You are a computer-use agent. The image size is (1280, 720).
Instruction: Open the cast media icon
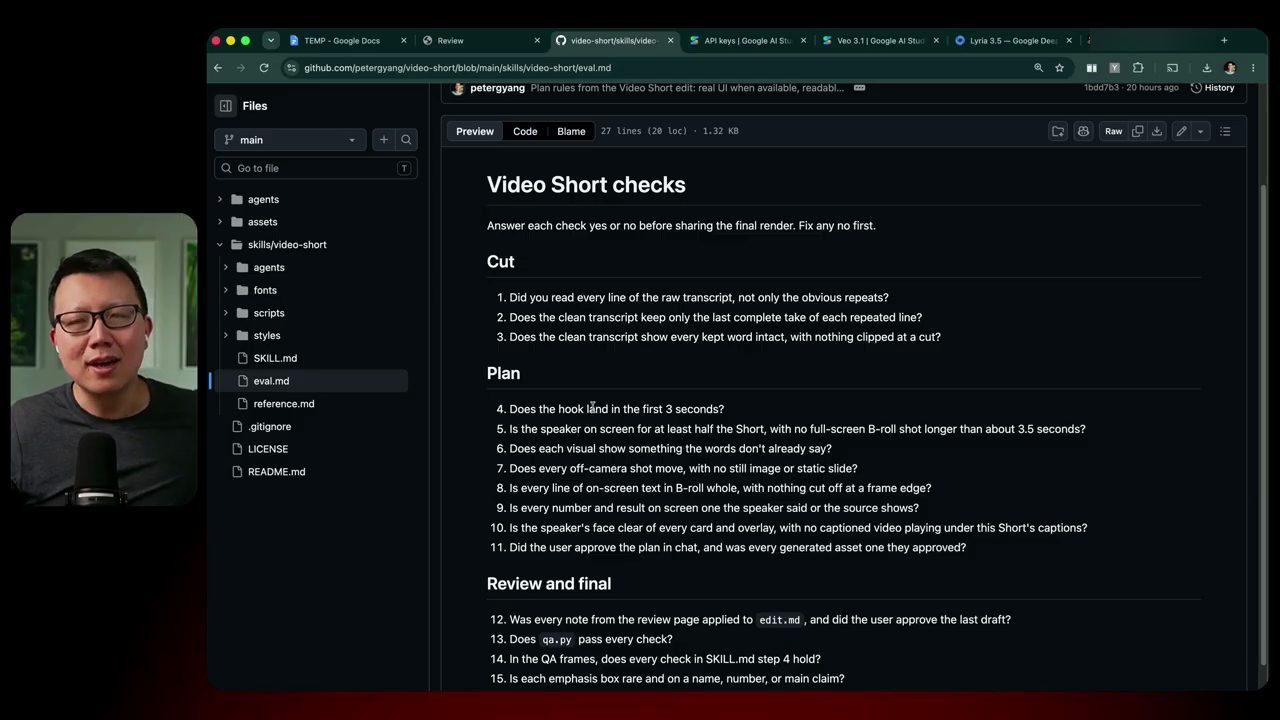coord(1172,68)
